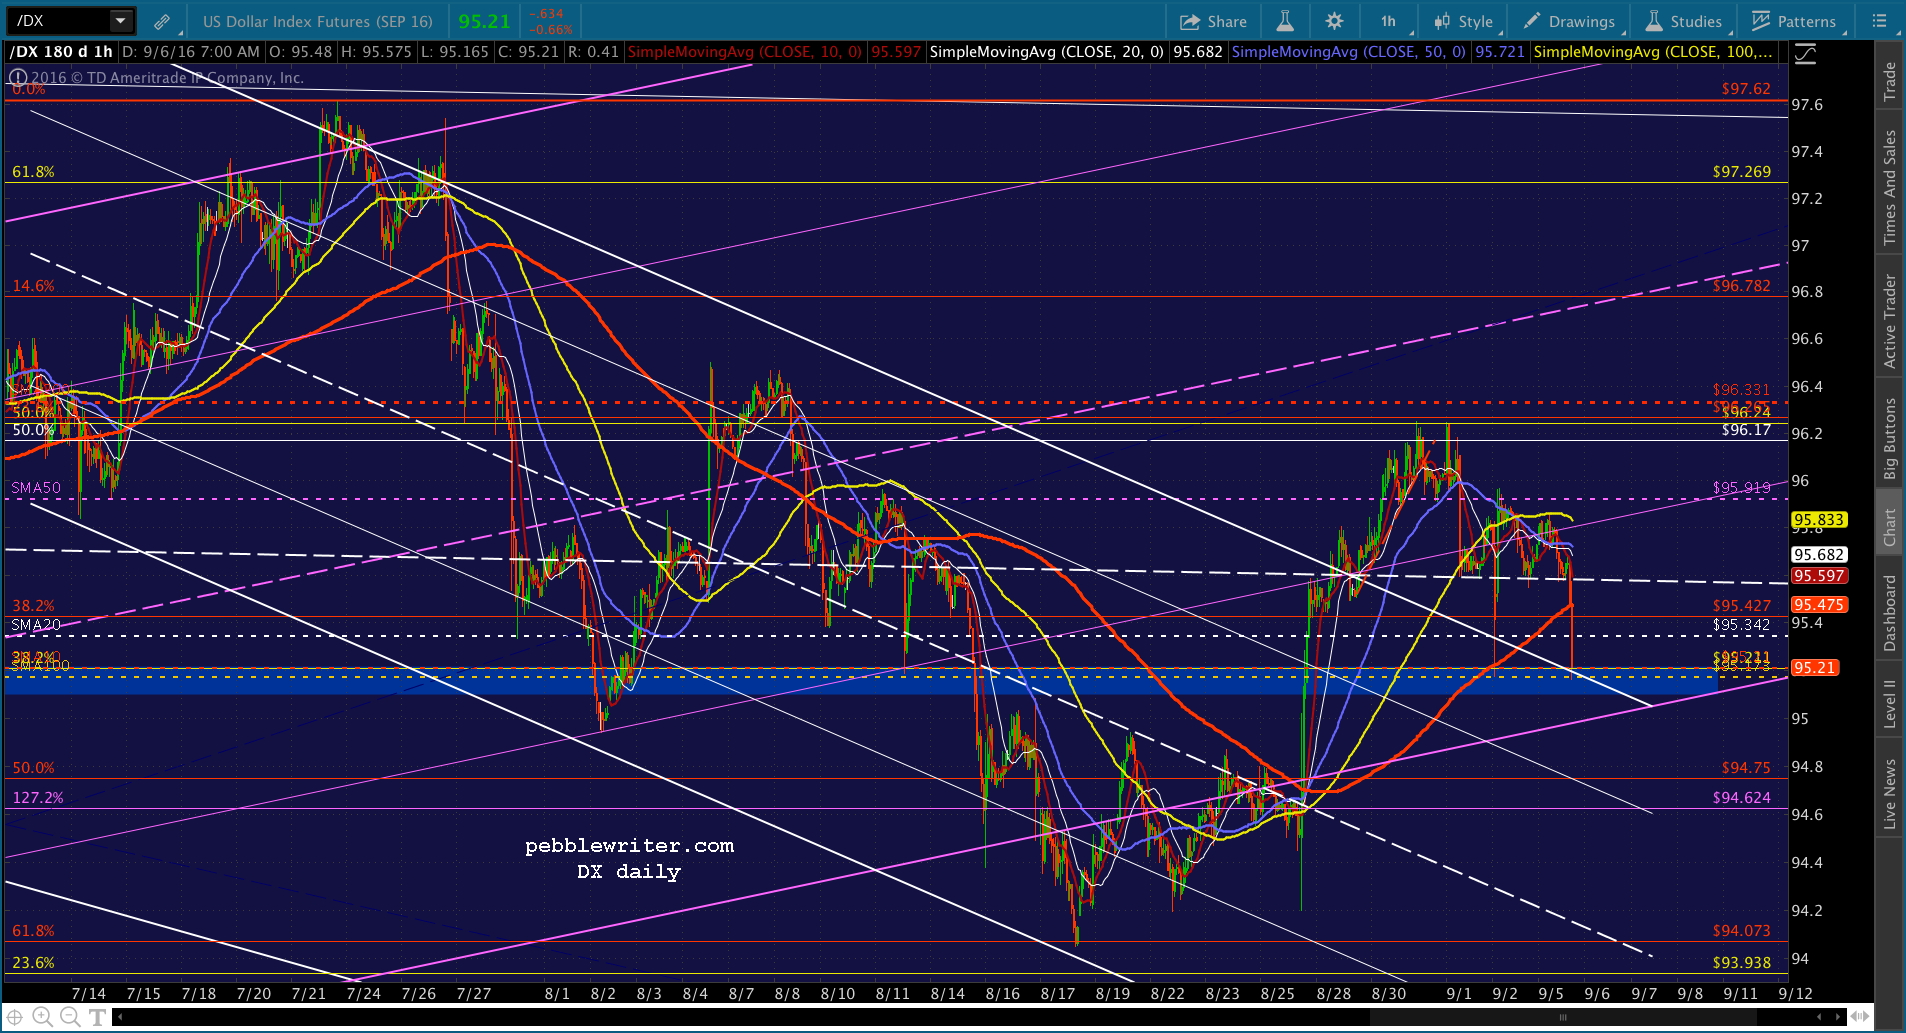Open the 1h timeframe dropdown
Image resolution: width=1906 pixels, height=1033 pixels.
click(1389, 21)
